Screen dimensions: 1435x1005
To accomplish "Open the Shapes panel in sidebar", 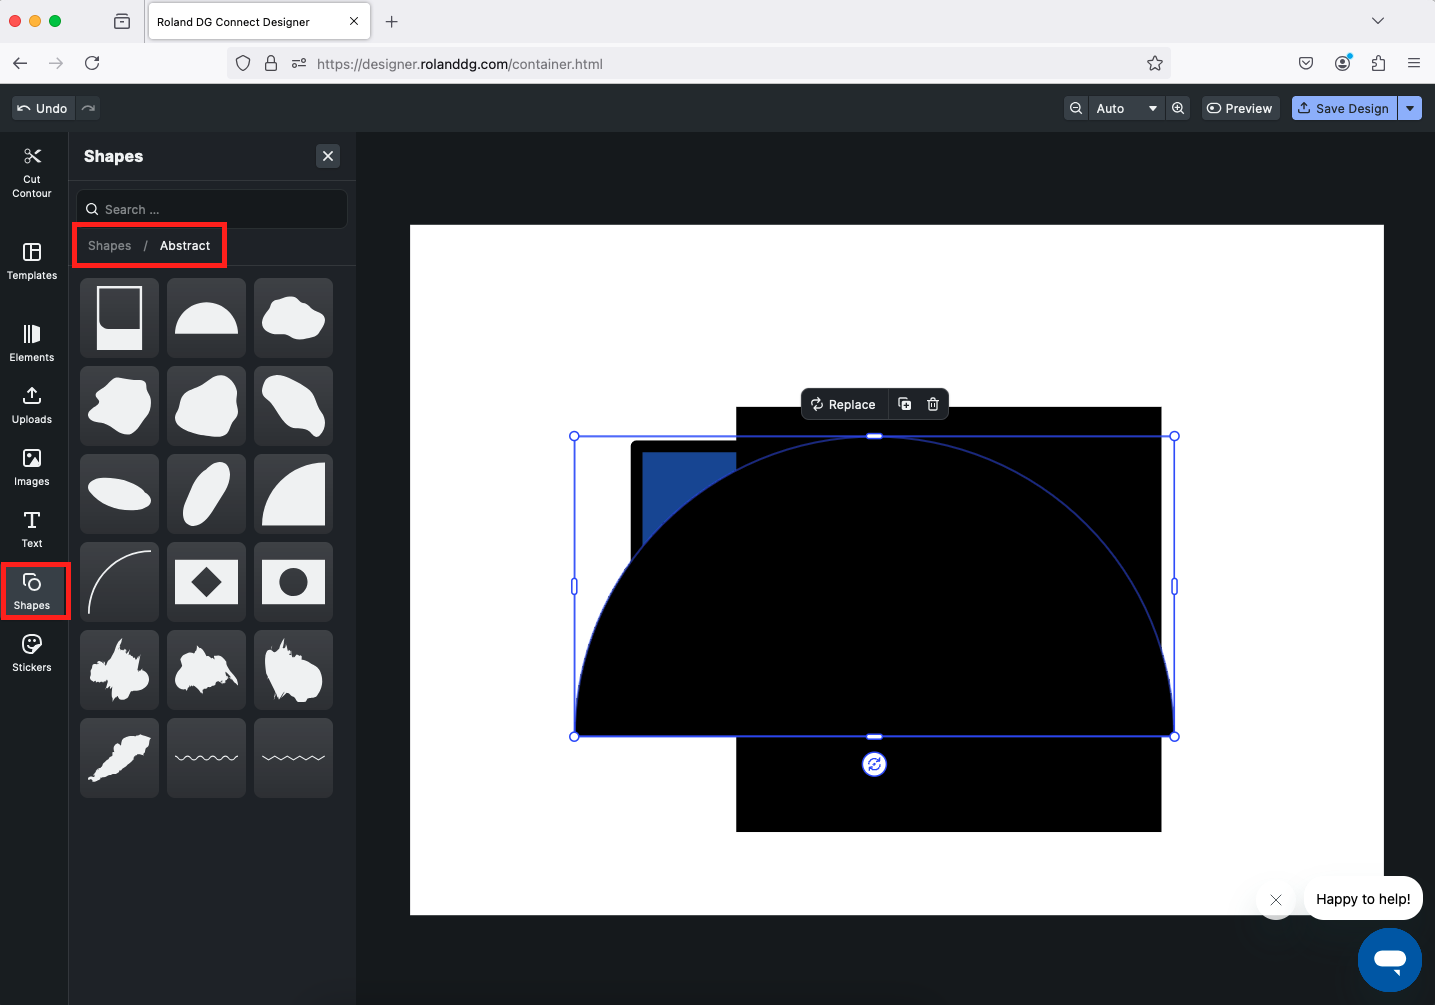I will click(32, 591).
